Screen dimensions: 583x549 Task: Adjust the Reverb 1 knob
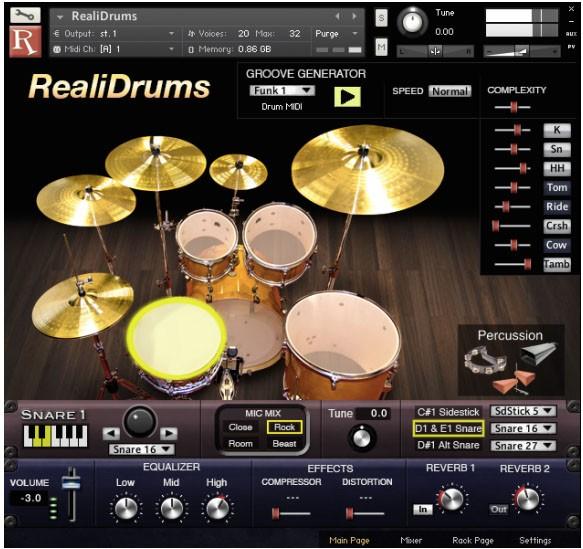click(x=451, y=499)
